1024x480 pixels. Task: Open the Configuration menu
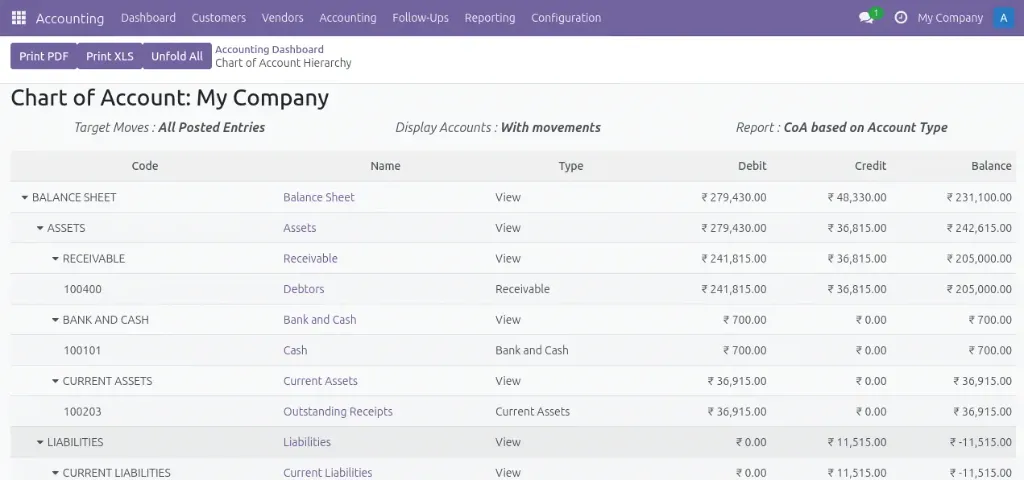coord(566,18)
